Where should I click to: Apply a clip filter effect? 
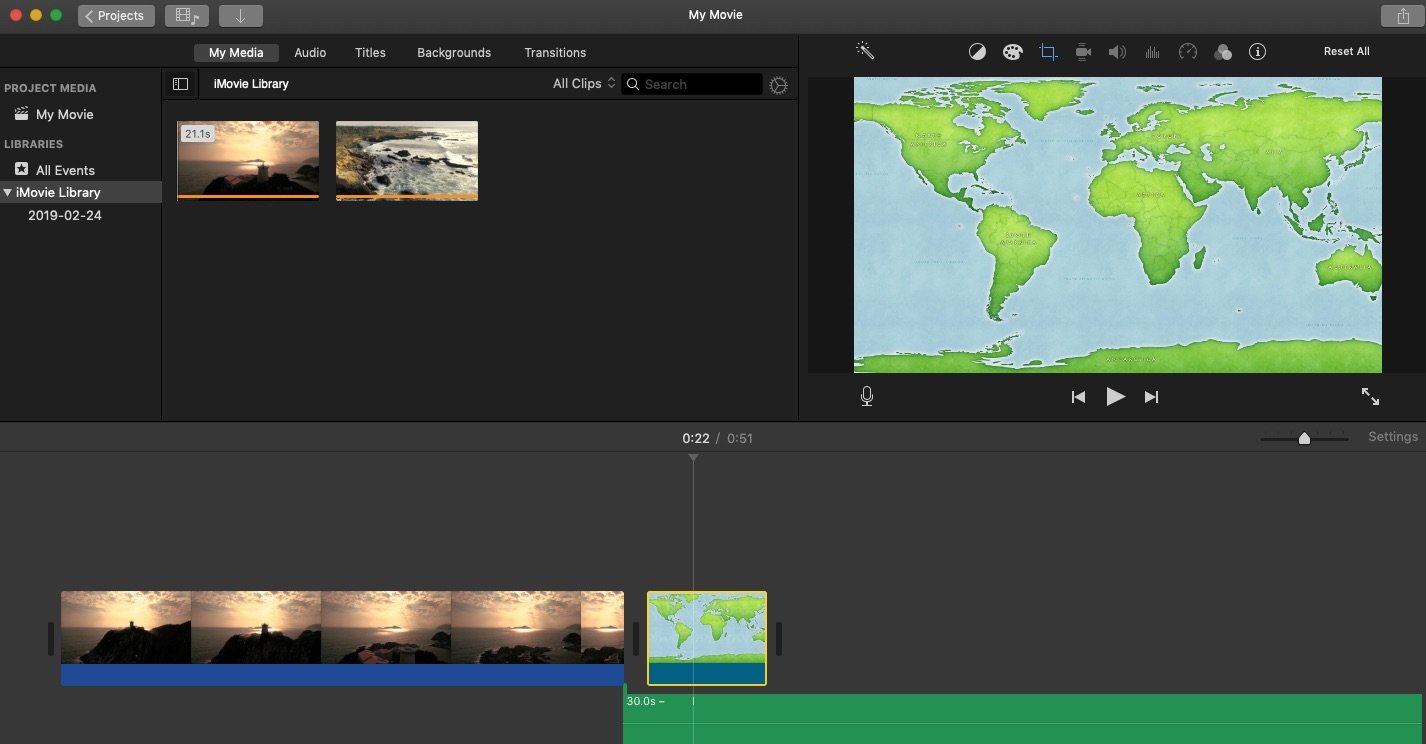(x=1223, y=51)
